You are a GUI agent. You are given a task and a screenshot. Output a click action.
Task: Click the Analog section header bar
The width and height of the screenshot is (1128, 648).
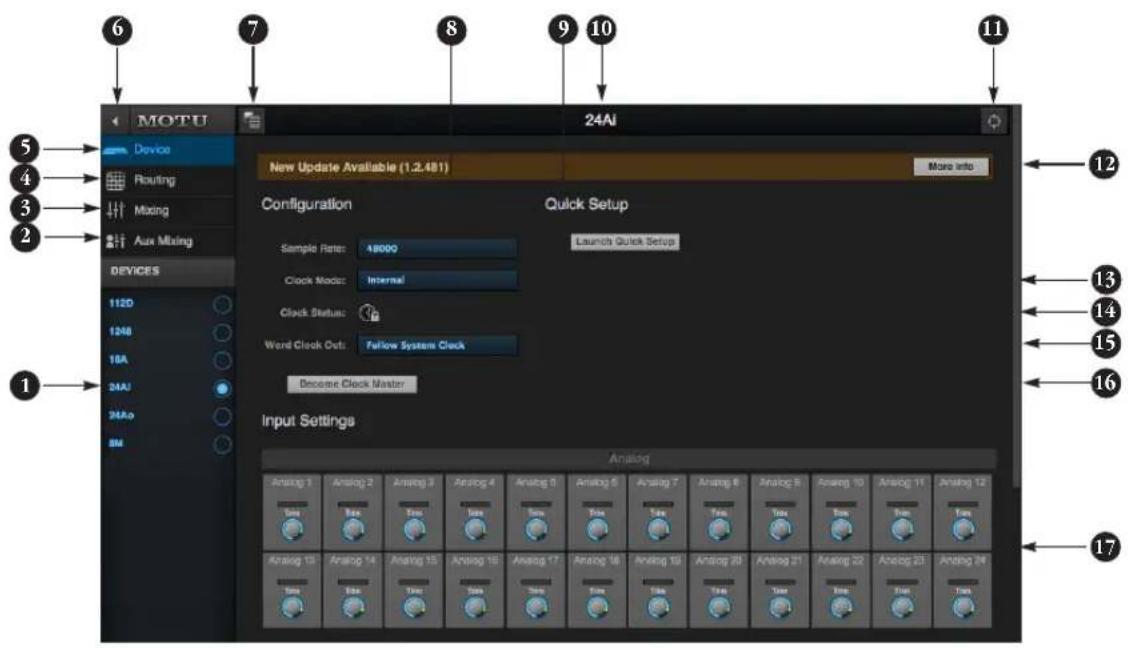point(629,459)
